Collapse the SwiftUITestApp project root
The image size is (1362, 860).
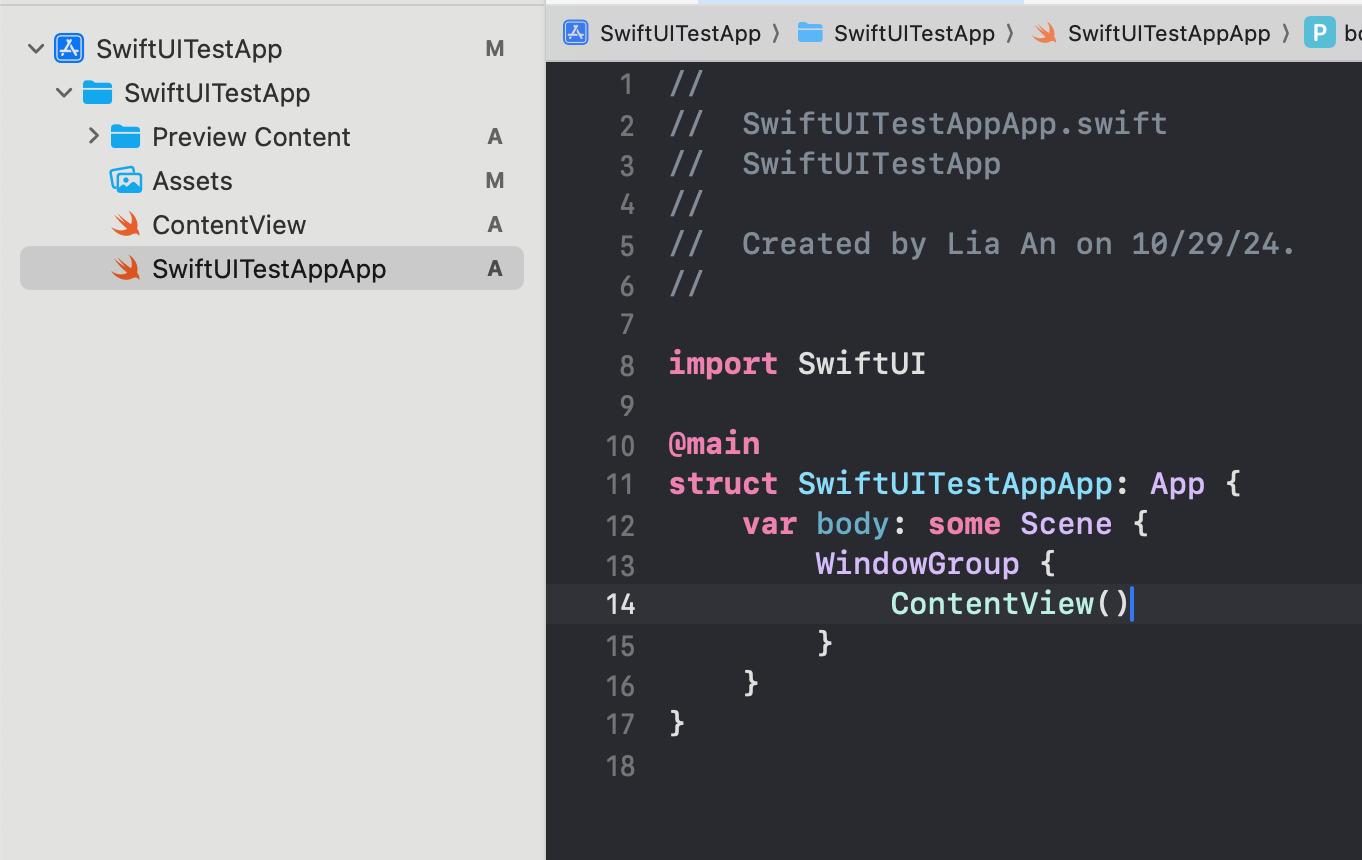pyautogui.click(x=36, y=48)
